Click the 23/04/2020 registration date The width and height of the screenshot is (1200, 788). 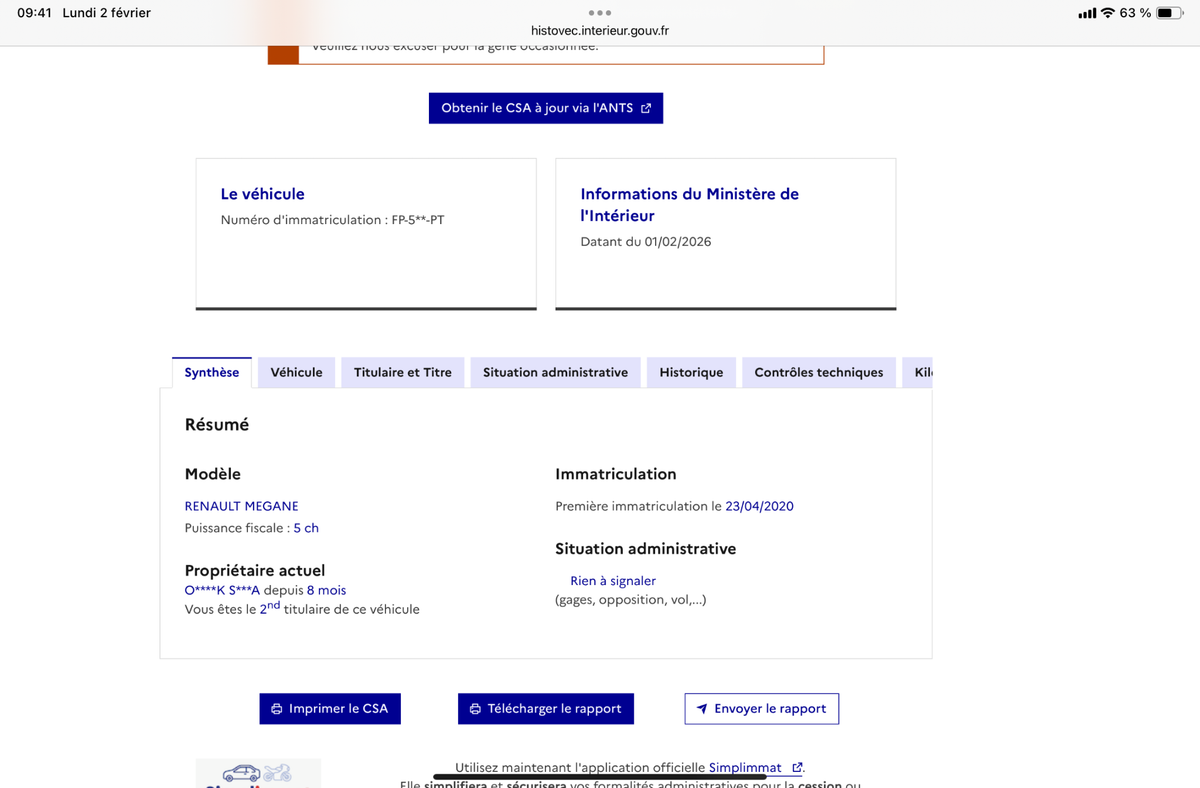[x=759, y=506]
